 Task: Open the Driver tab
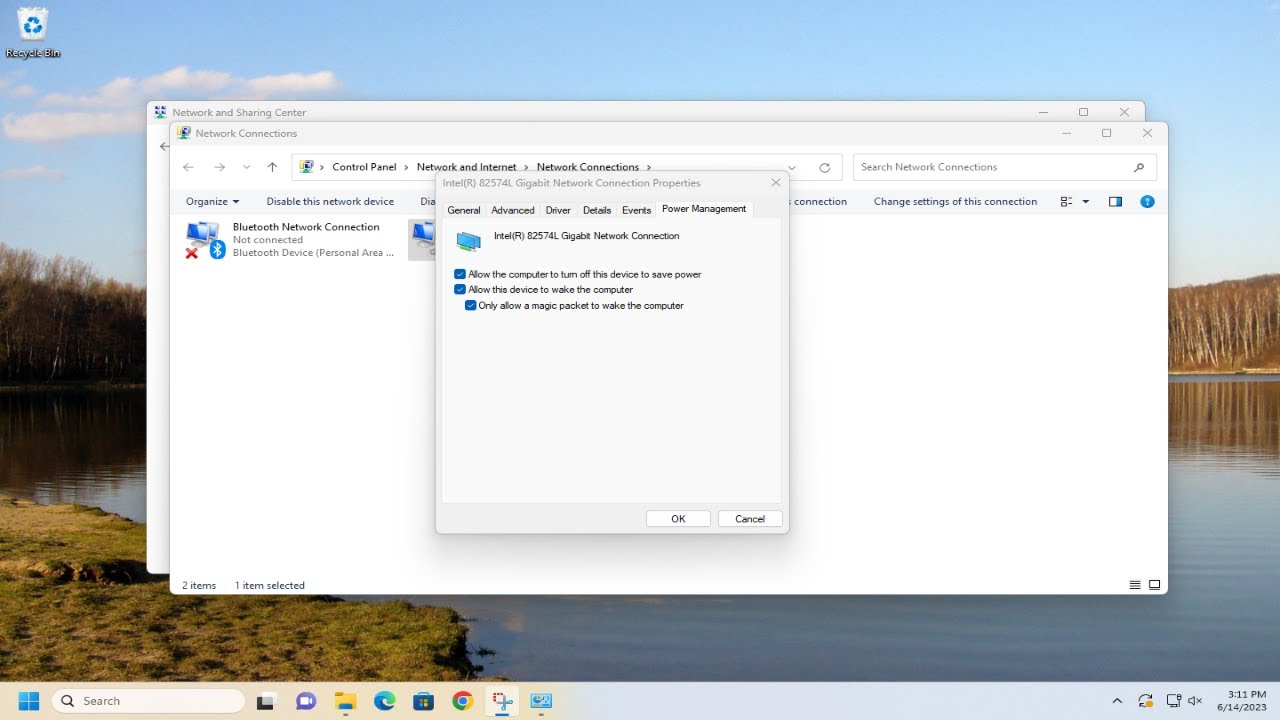pos(558,210)
